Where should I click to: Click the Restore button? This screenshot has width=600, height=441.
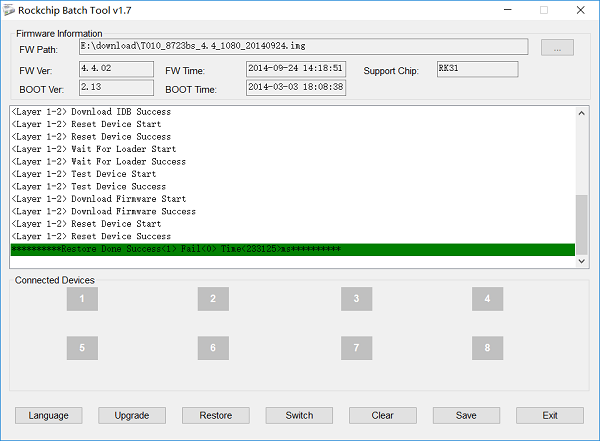click(216, 415)
